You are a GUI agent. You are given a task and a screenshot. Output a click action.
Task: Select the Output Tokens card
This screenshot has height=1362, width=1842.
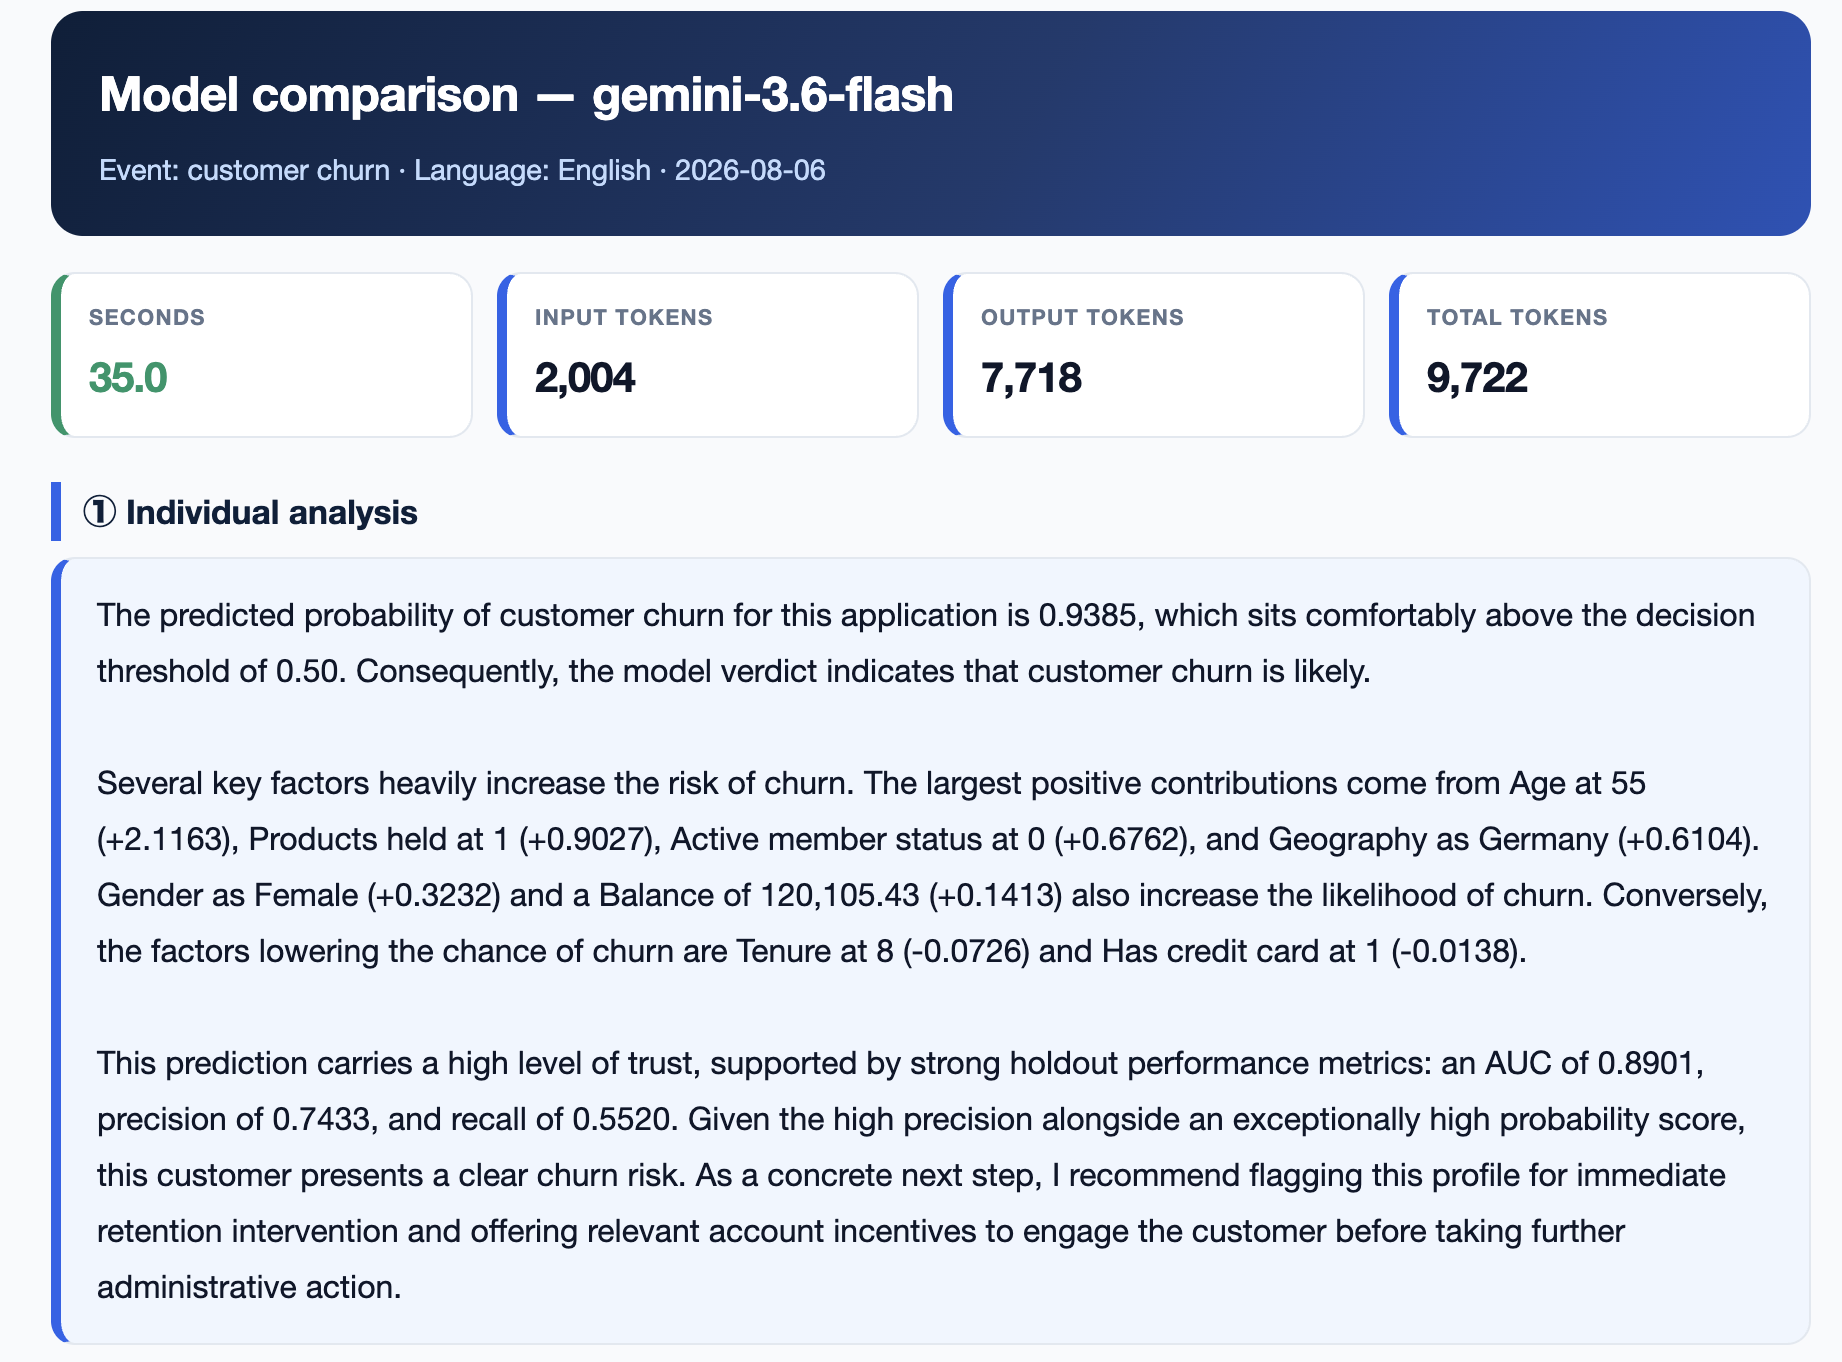(1154, 355)
